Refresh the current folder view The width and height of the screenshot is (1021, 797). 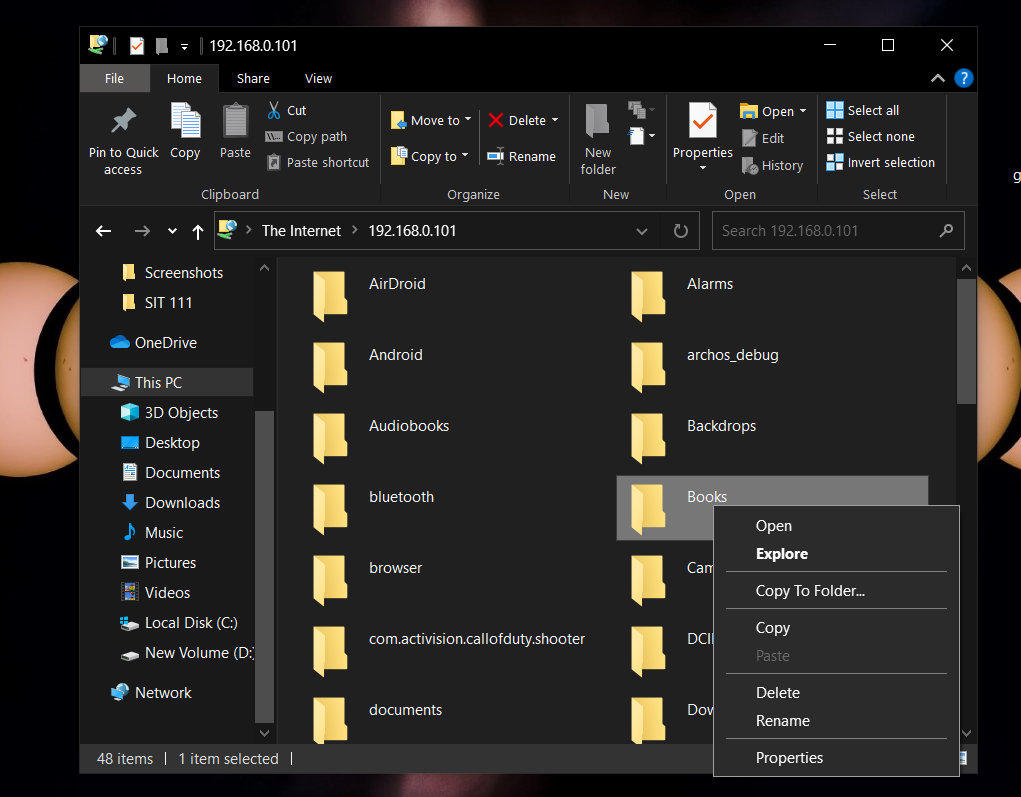[680, 231]
